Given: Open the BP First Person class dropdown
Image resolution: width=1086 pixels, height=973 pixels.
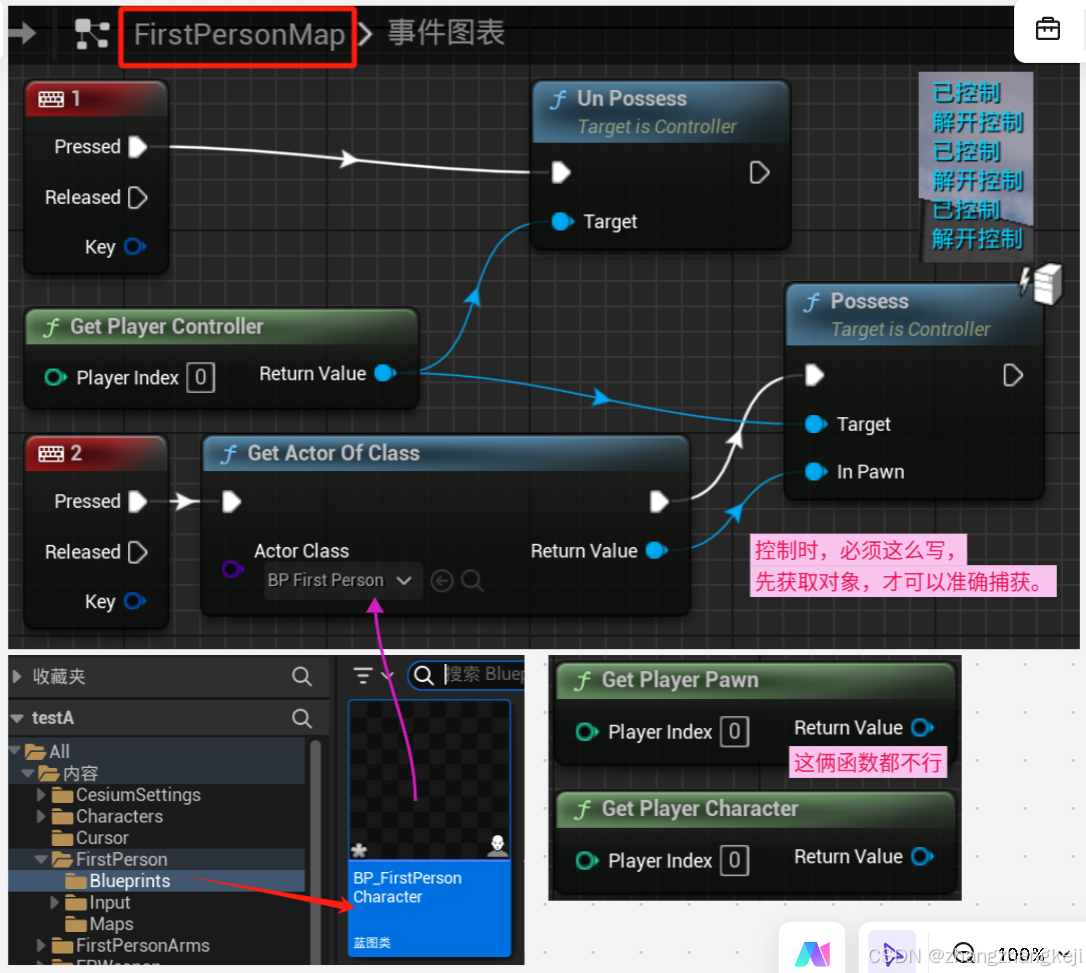Looking at the screenshot, I should [342, 580].
